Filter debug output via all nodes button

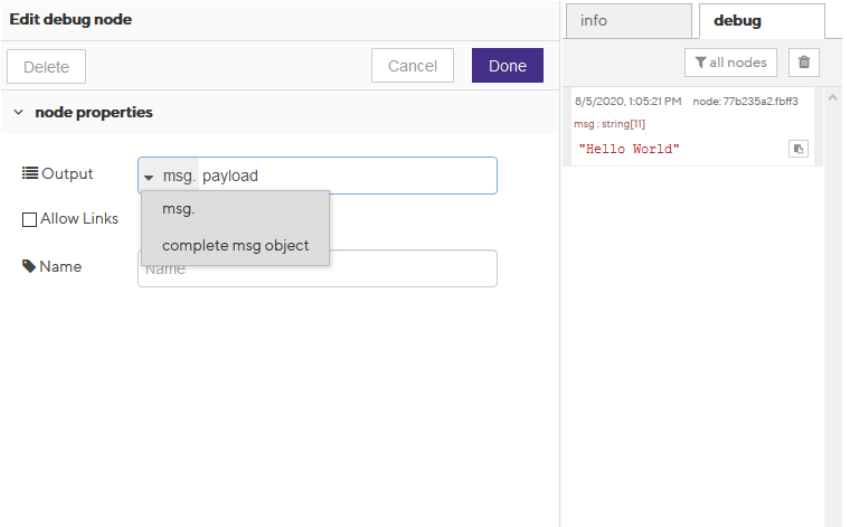point(730,63)
